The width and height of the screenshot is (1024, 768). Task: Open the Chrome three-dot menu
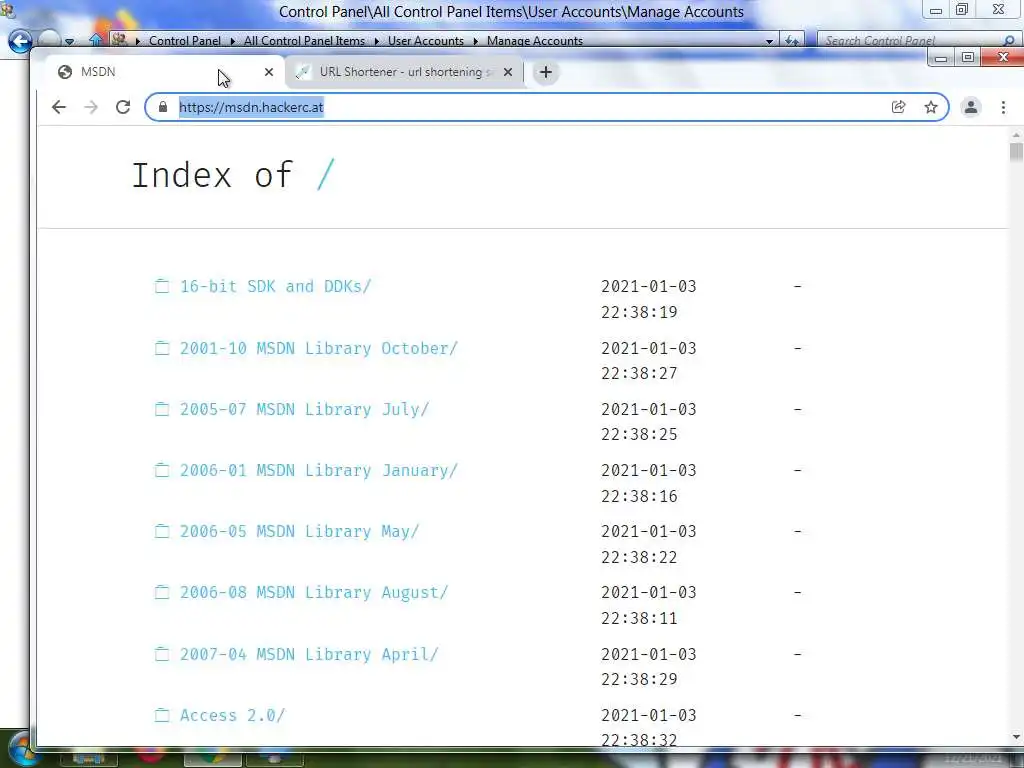click(x=1003, y=107)
